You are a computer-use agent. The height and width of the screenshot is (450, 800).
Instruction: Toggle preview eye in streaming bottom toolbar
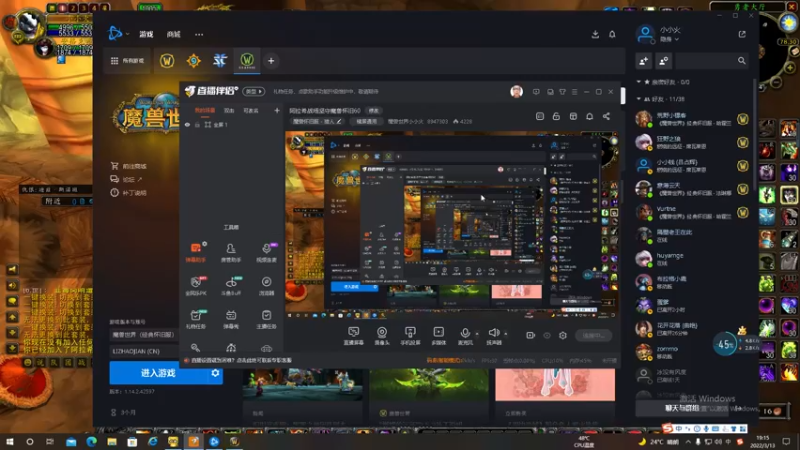pyautogui.click(x=546, y=336)
